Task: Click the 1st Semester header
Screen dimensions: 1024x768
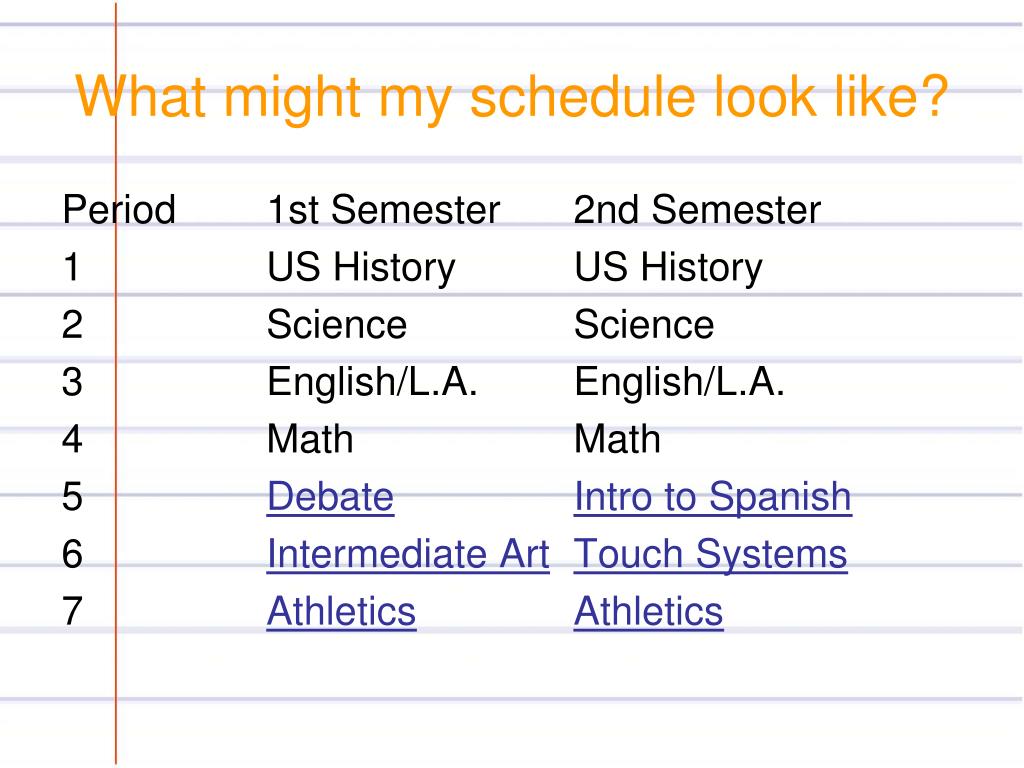Action: click(383, 210)
